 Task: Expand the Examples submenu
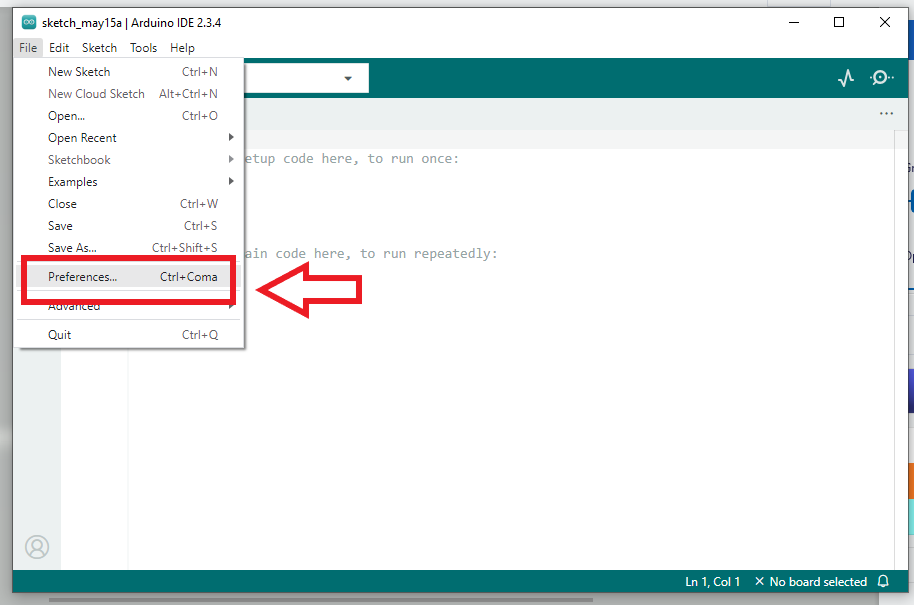click(x=128, y=182)
